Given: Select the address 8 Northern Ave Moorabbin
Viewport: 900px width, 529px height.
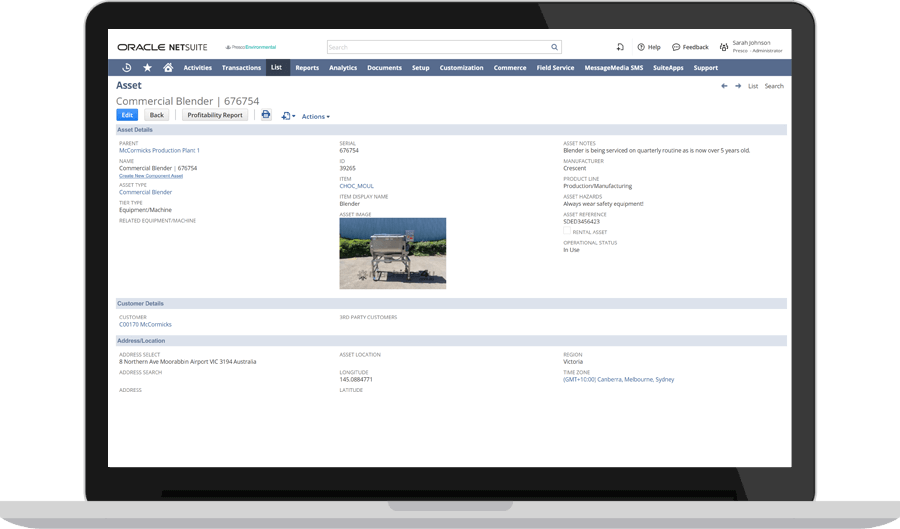Looking at the screenshot, I should (x=188, y=361).
